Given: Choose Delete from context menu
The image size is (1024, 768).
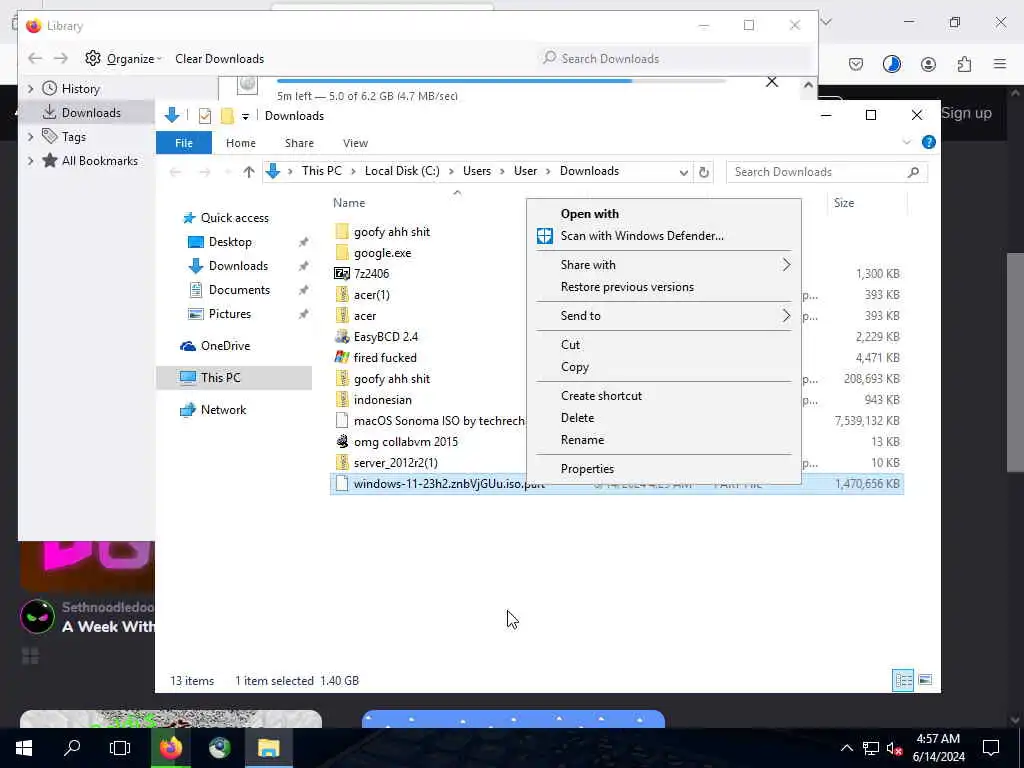Looking at the screenshot, I should point(577,418).
